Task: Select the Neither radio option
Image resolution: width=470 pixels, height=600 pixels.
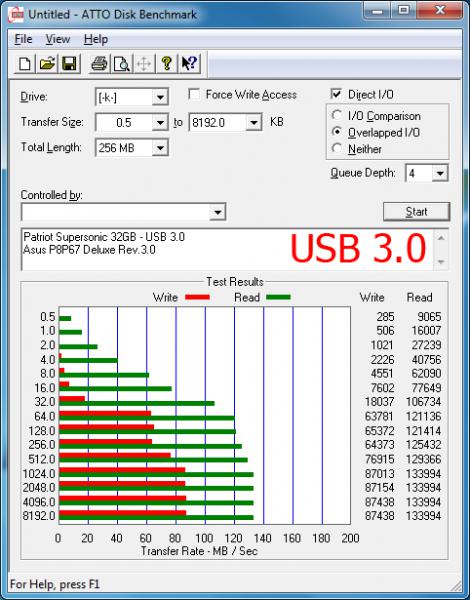Action: [337, 148]
